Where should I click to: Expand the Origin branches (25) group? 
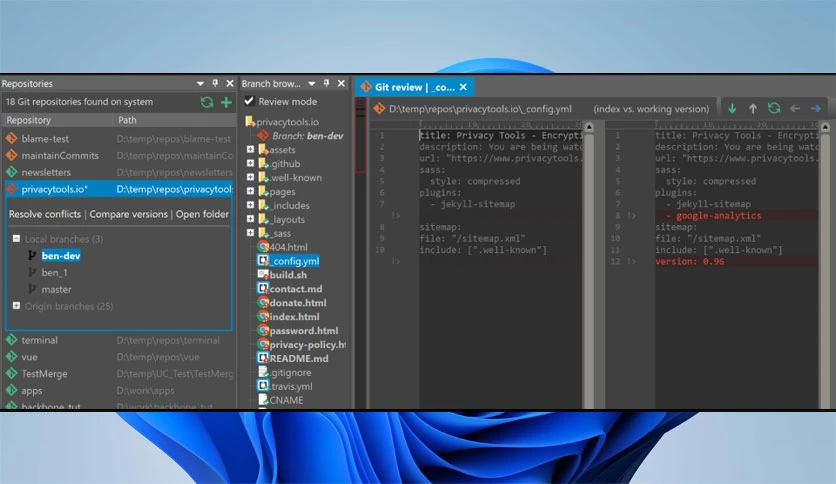click(17, 306)
